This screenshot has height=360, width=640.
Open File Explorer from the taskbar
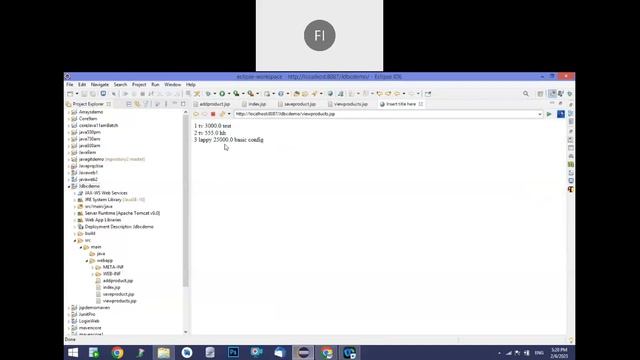(164, 353)
